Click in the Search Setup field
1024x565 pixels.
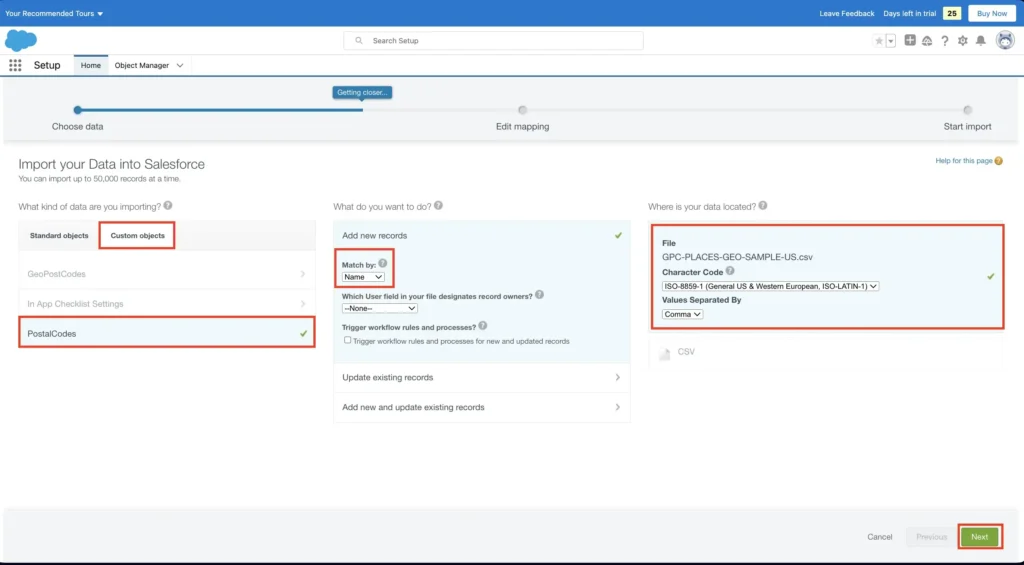coord(493,40)
